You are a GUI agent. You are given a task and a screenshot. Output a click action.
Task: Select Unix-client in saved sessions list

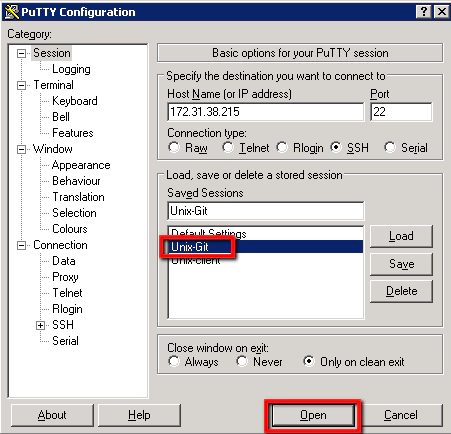click(266, 260)
